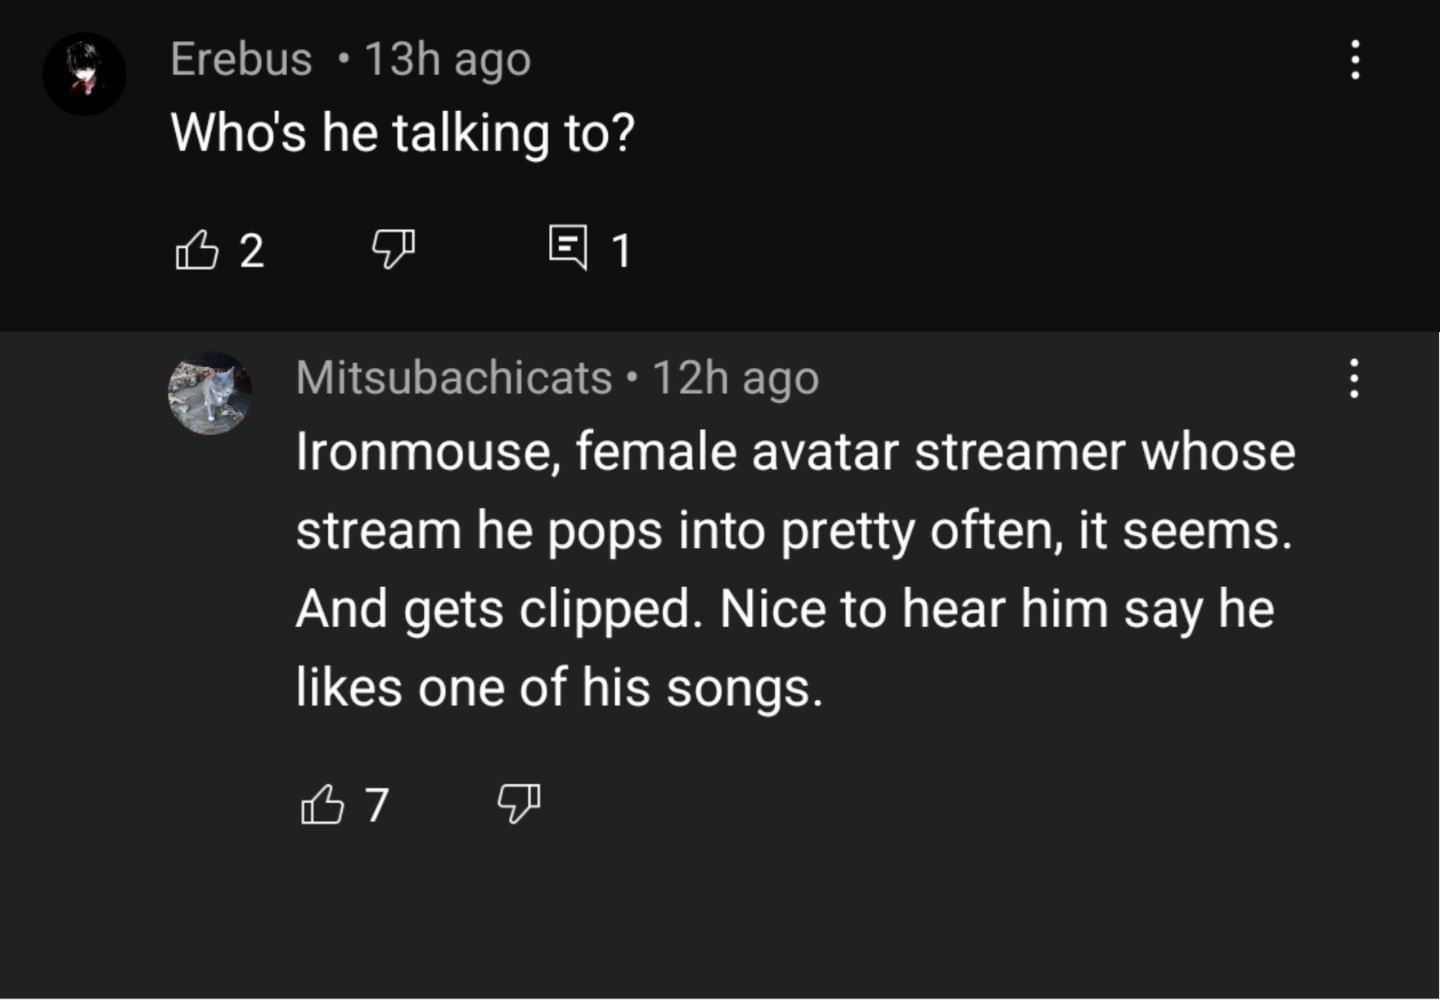
Task: Open three-dot menu for Mitsubachicats reply
Action: point(1354,379)
